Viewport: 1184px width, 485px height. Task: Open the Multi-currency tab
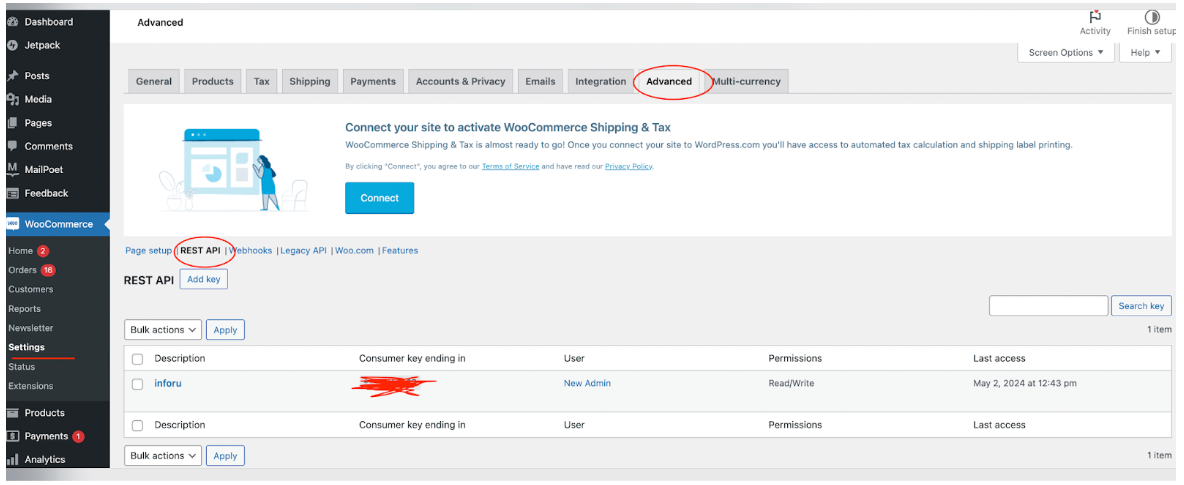(747, 82)
